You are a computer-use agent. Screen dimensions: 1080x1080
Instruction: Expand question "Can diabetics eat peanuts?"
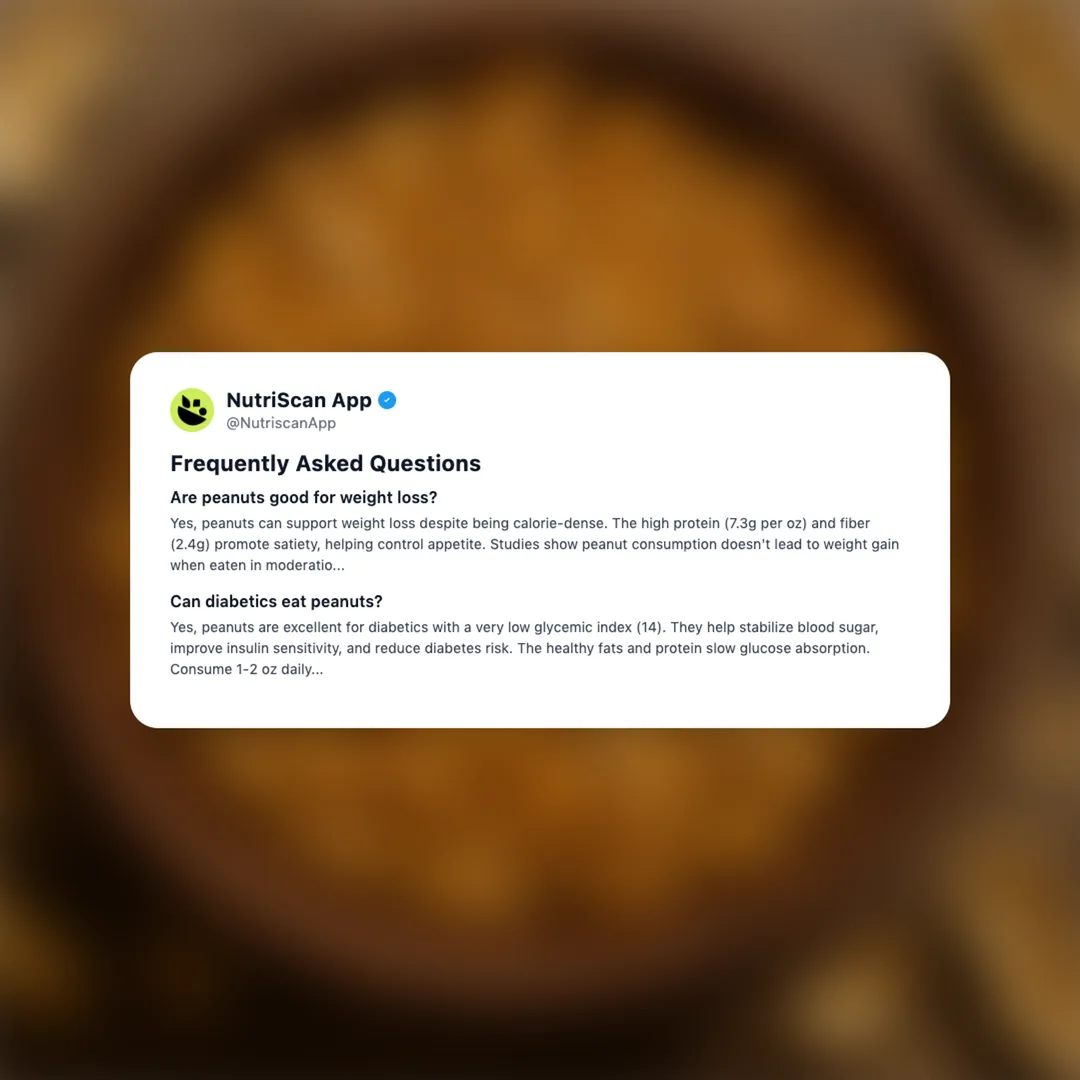(x=276, y=601)
